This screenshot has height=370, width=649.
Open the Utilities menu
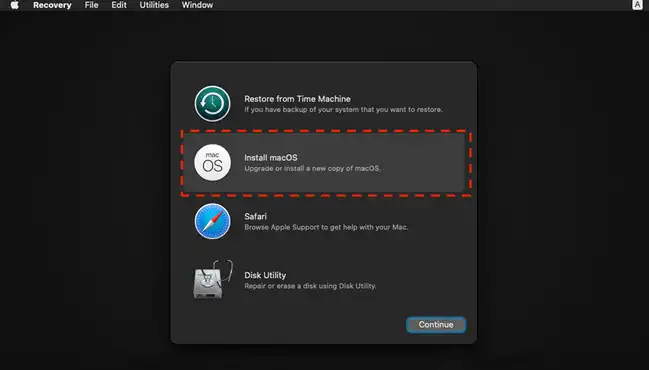pyautogui.click(x=154, y=5)
